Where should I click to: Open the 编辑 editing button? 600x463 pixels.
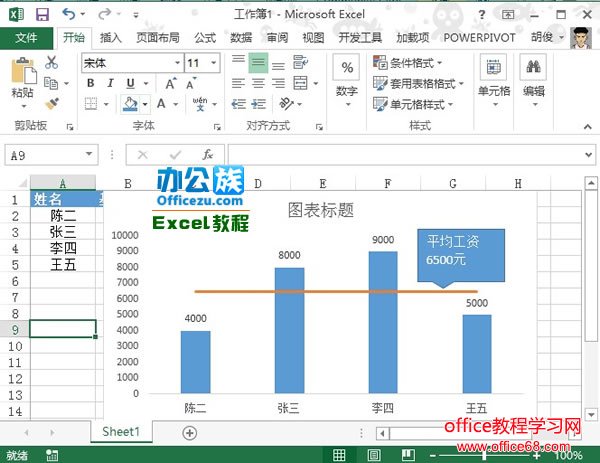tap(534, 81)
